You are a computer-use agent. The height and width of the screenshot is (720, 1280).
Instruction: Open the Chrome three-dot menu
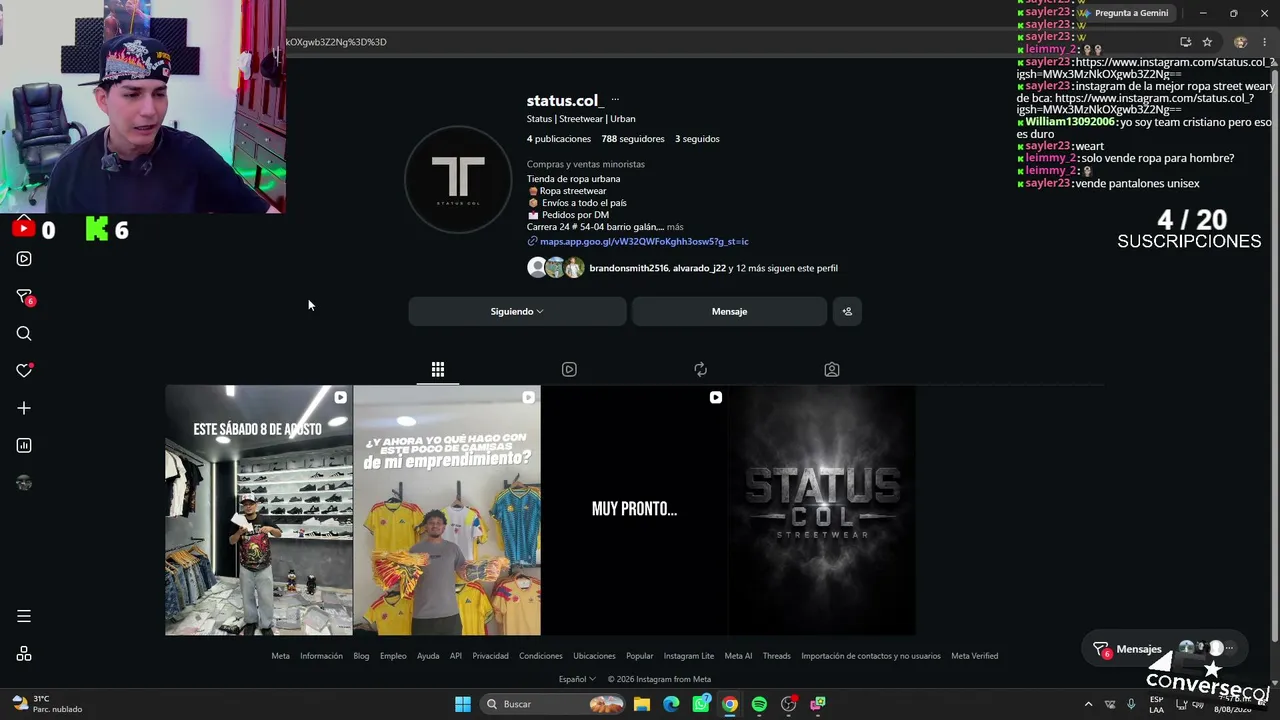pyautogui.click(x=1265, y=42)
